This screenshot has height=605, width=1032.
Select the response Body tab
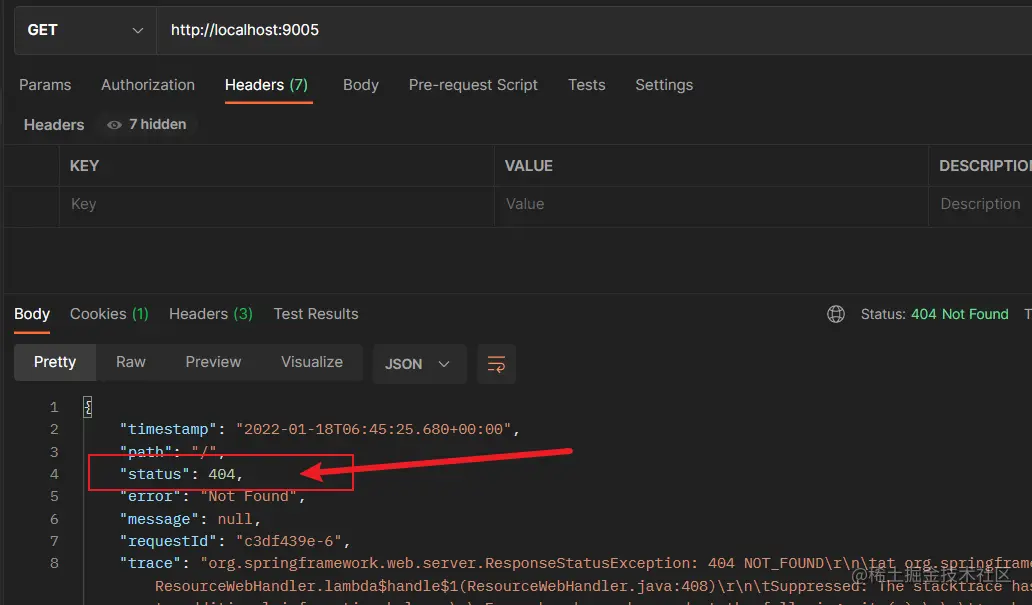tap(32, 314)
